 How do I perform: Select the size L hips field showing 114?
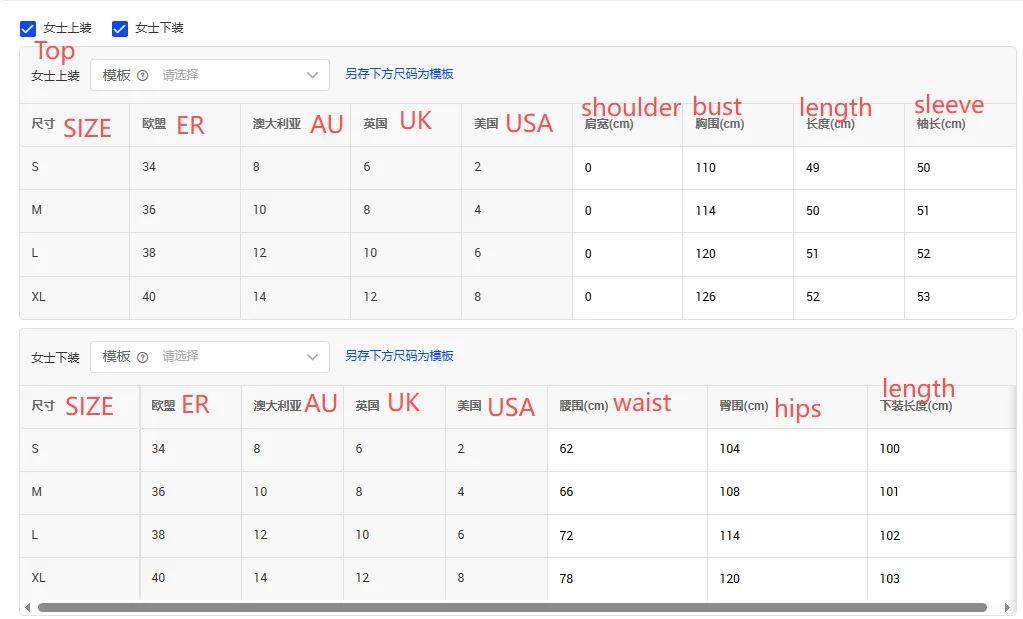786,535
